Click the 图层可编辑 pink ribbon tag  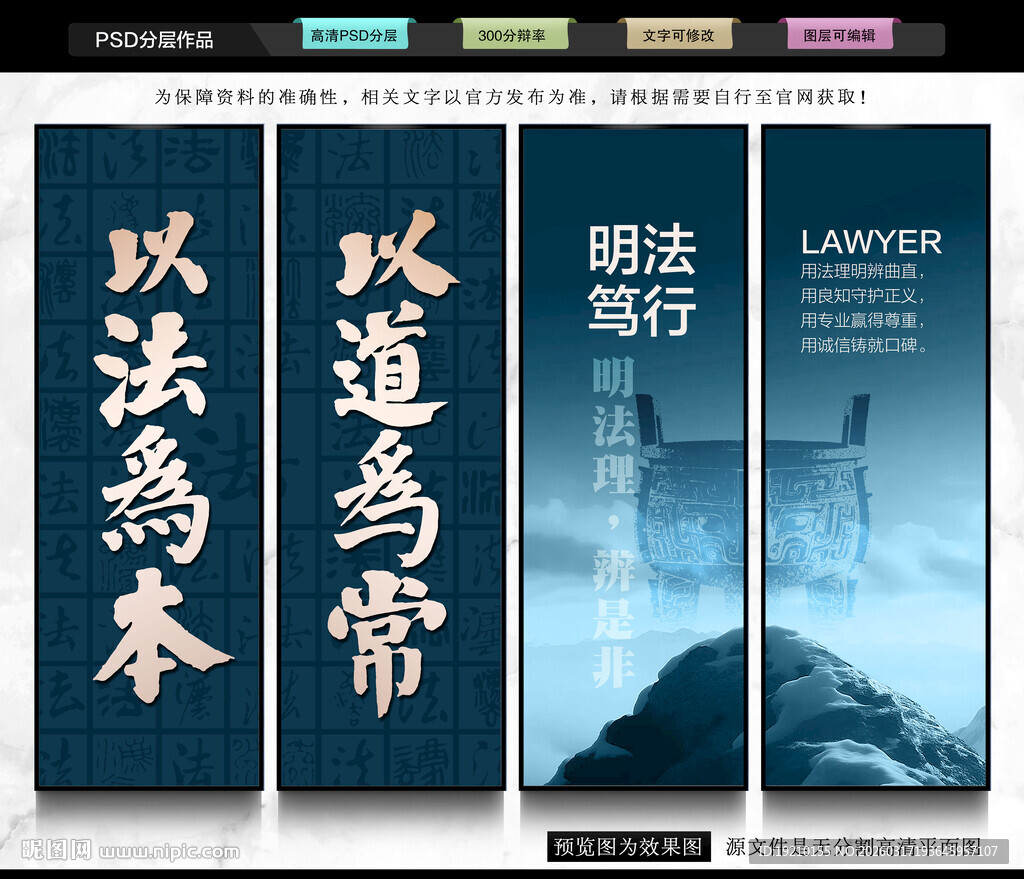[x=840, y=33]
